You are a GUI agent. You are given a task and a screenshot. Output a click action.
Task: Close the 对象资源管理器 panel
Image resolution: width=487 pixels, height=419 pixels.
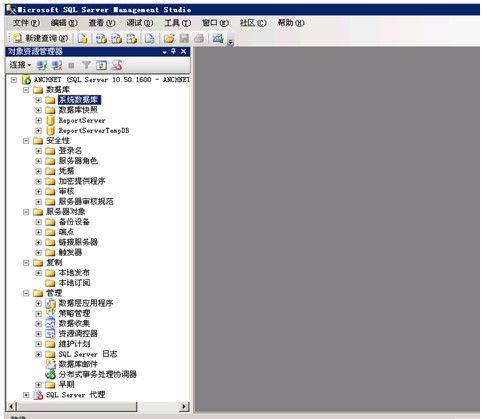[183, 51]
